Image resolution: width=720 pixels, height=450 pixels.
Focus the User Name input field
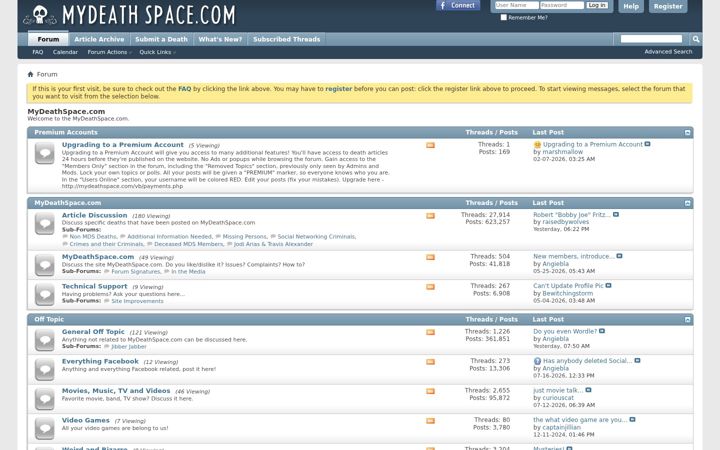click(x=517, y=5)
